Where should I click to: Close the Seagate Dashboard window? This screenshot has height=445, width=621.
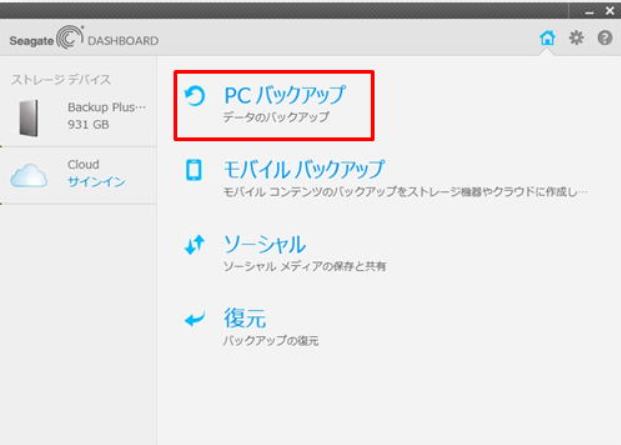[610, 11]
